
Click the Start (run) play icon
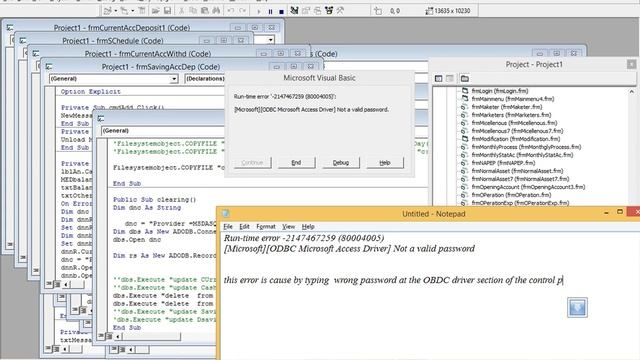[258, 11]
